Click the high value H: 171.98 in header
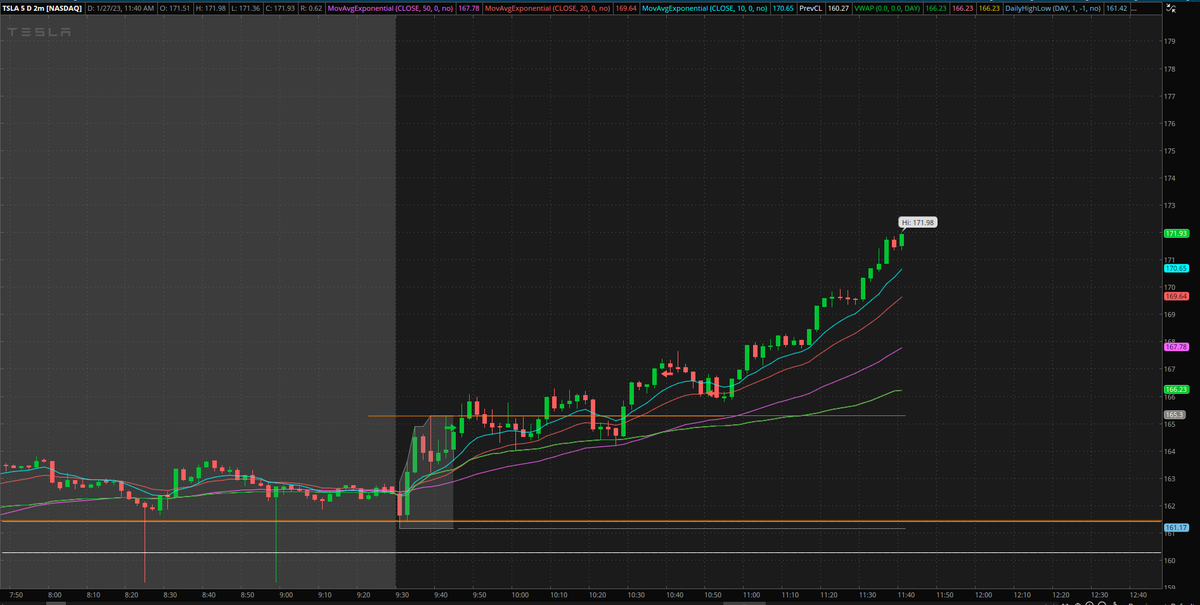Screen dimensions: 1200x605 [210, 8]
